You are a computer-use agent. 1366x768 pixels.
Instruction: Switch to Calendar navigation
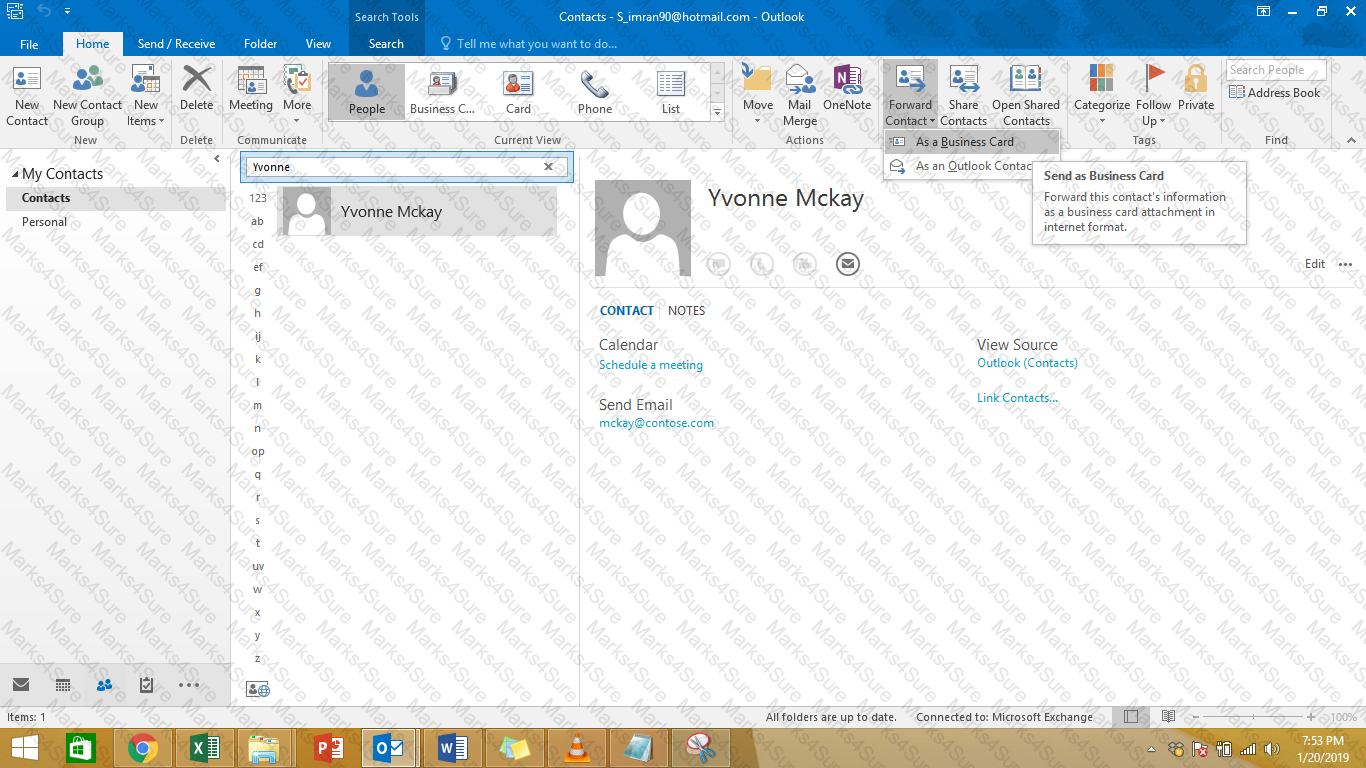point(63,685)
